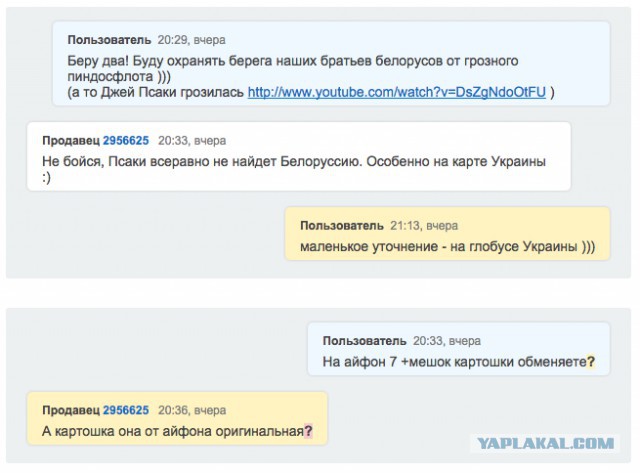The image size is (640, 473).
Task: Click the yellow "маленькое уточнение" message bubble
Action: 447,246
